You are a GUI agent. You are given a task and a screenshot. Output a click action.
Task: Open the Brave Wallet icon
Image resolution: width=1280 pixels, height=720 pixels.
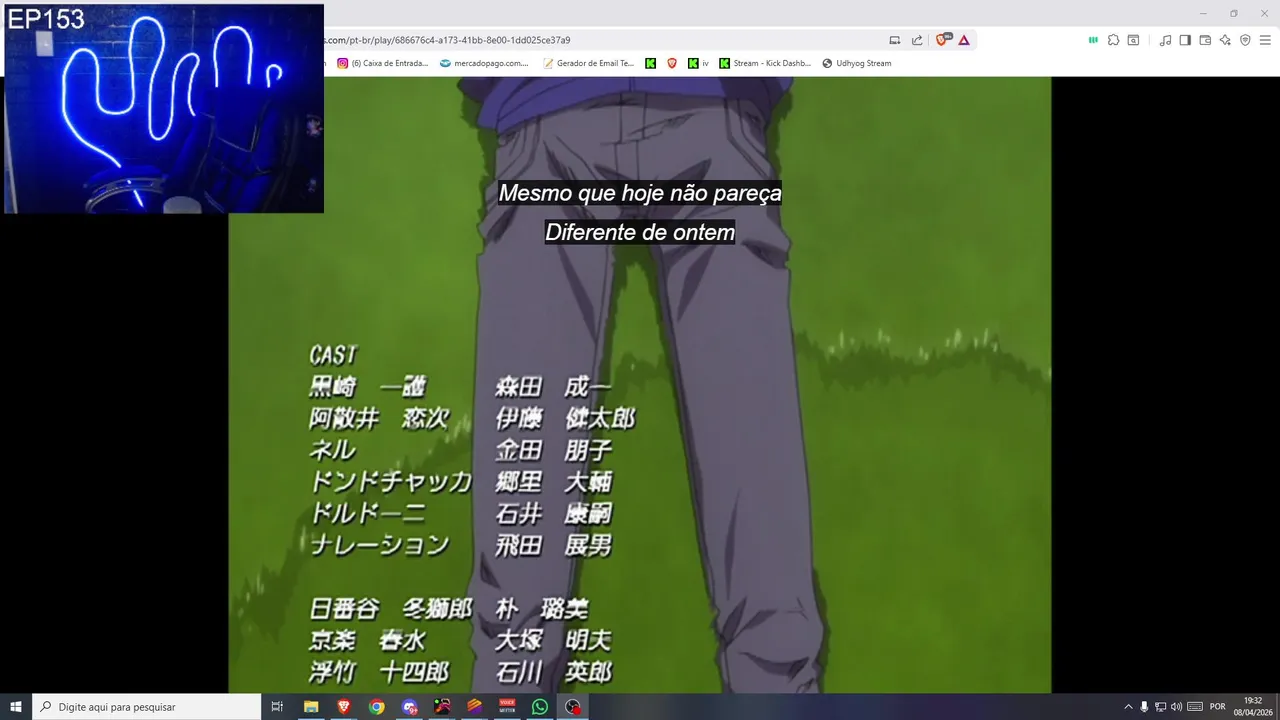1205,40
